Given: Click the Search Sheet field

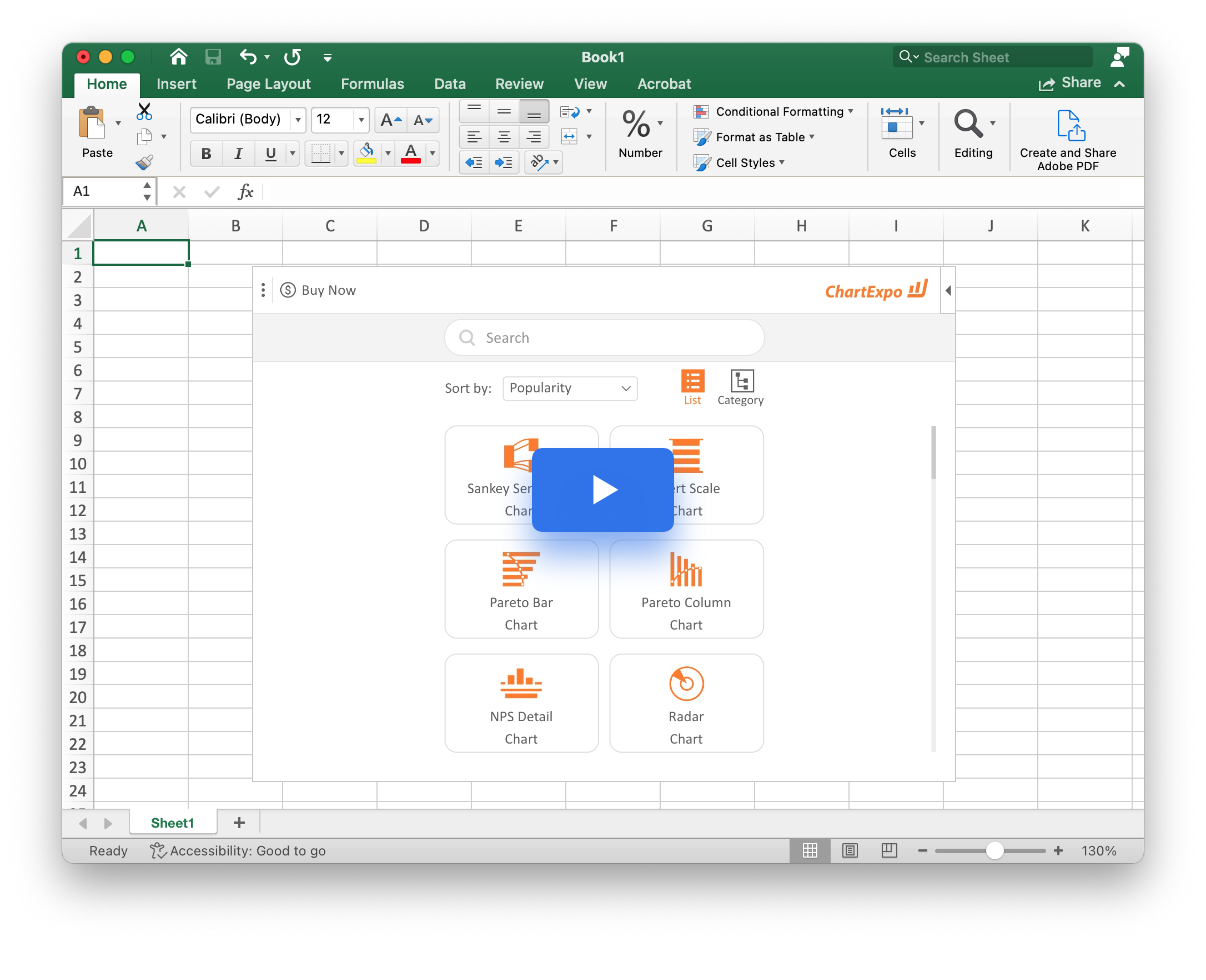Looking at the screenshot, I should (x=993, y=57).
